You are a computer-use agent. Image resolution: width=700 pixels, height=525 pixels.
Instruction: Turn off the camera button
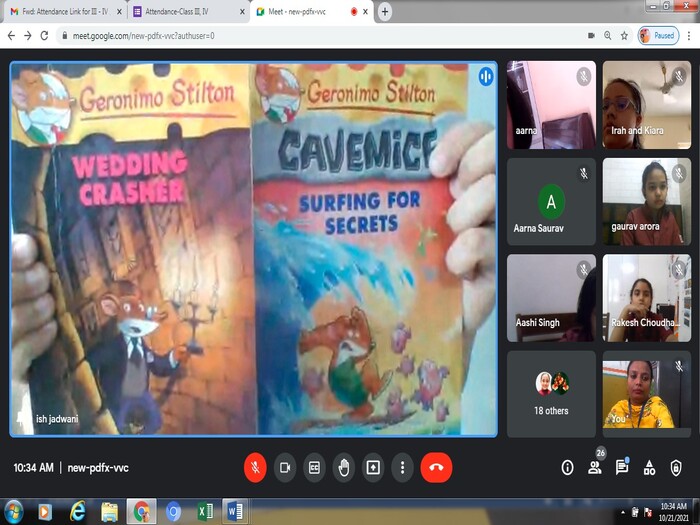pyautogui.click(x=285, y=467)
